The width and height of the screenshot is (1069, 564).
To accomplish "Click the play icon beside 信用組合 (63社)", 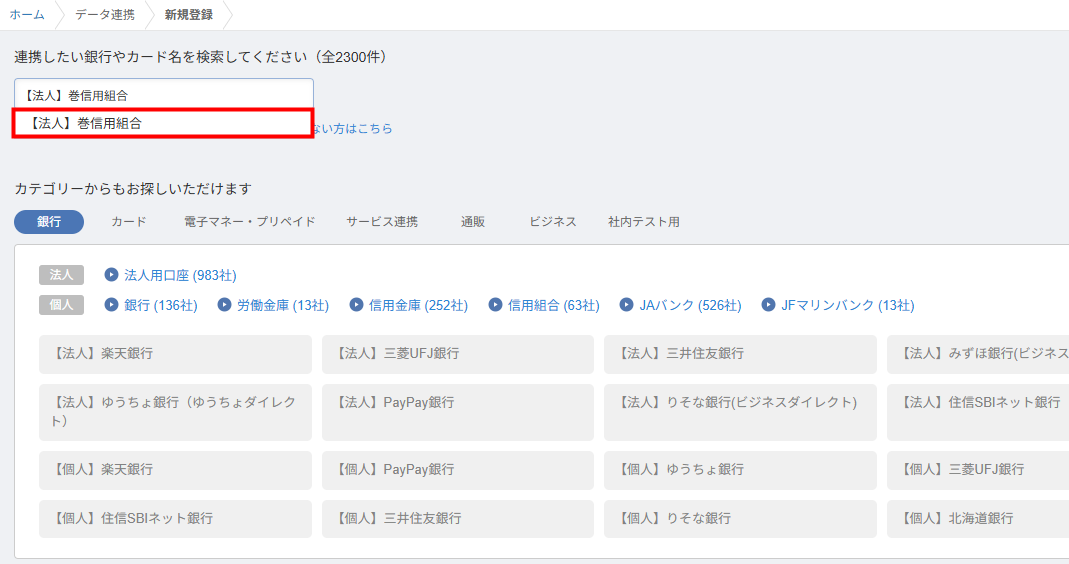I will 495,305.
